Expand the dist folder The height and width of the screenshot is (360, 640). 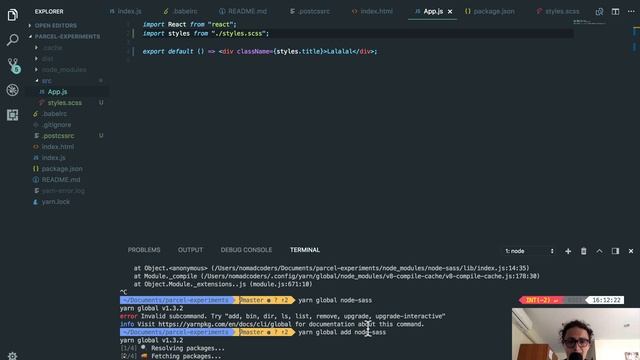(x=47, y=59)
